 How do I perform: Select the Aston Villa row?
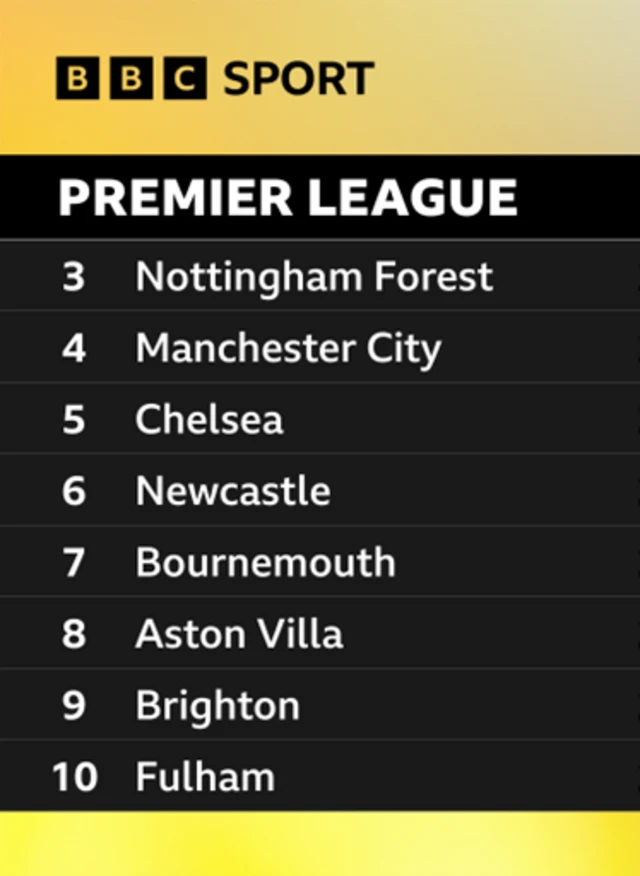click(x=320, y=633)
